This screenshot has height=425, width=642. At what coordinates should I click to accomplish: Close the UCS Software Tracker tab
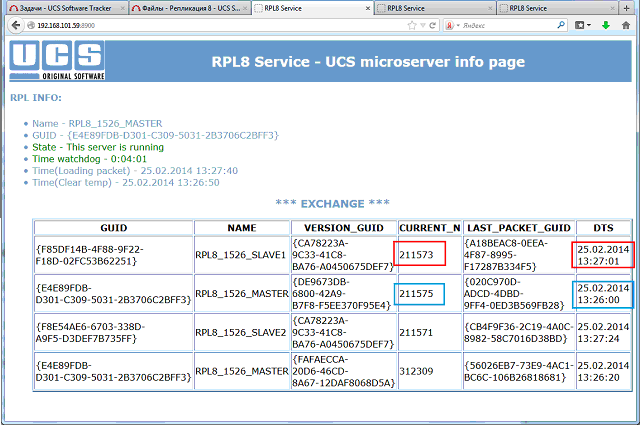122,8
